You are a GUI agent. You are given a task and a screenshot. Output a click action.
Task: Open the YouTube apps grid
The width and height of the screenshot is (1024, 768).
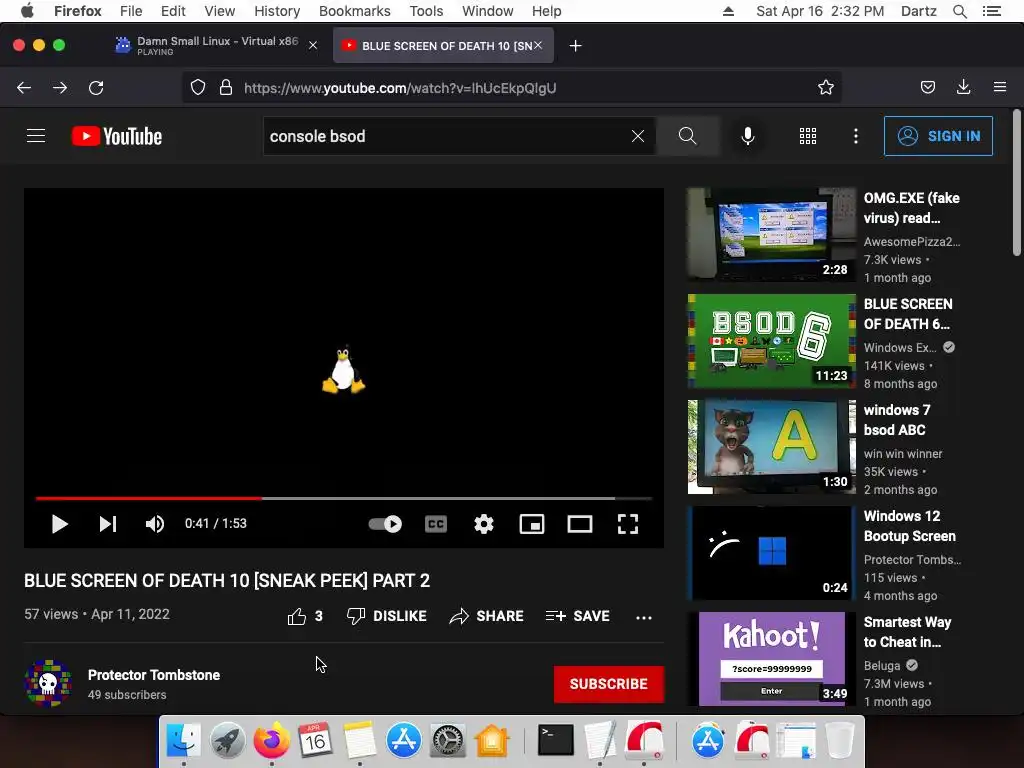808,136
